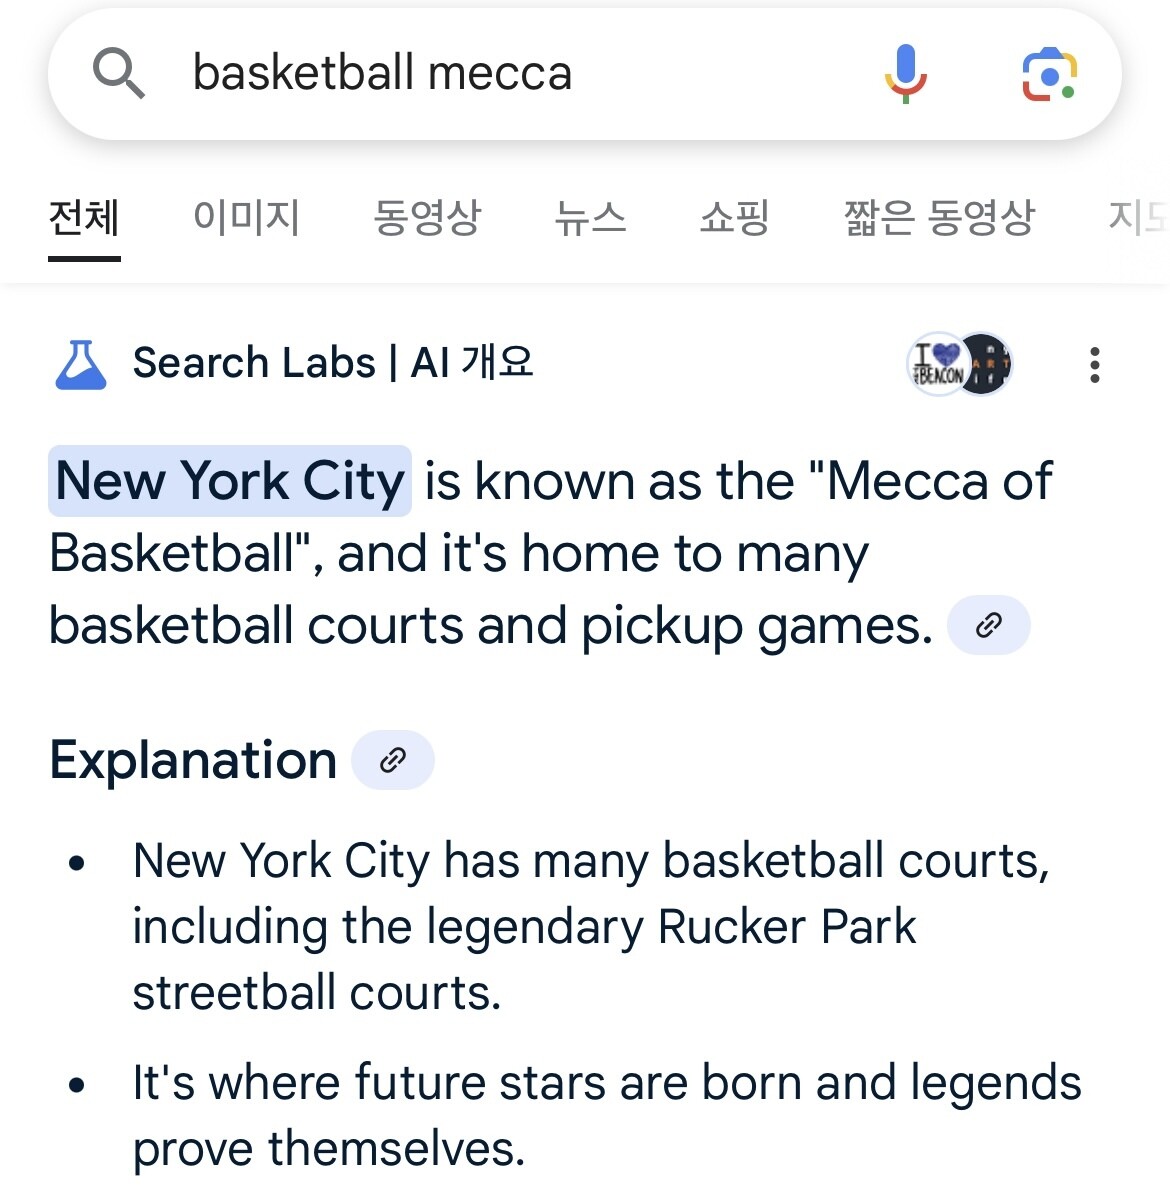Click the magnifying glass search icon

pyautogui.click(x=118, y=74)
